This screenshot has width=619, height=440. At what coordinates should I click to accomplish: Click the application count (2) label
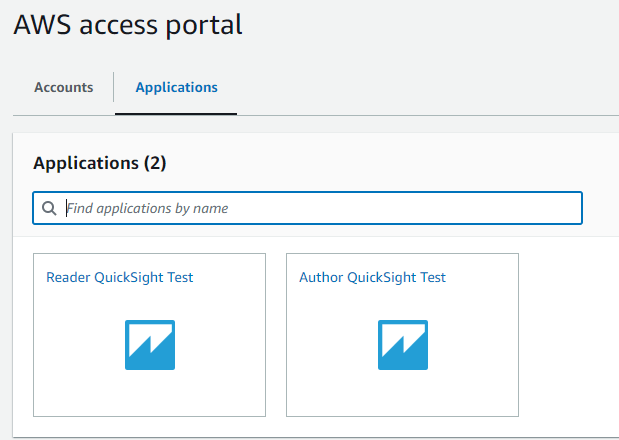[x=155, y=163]
